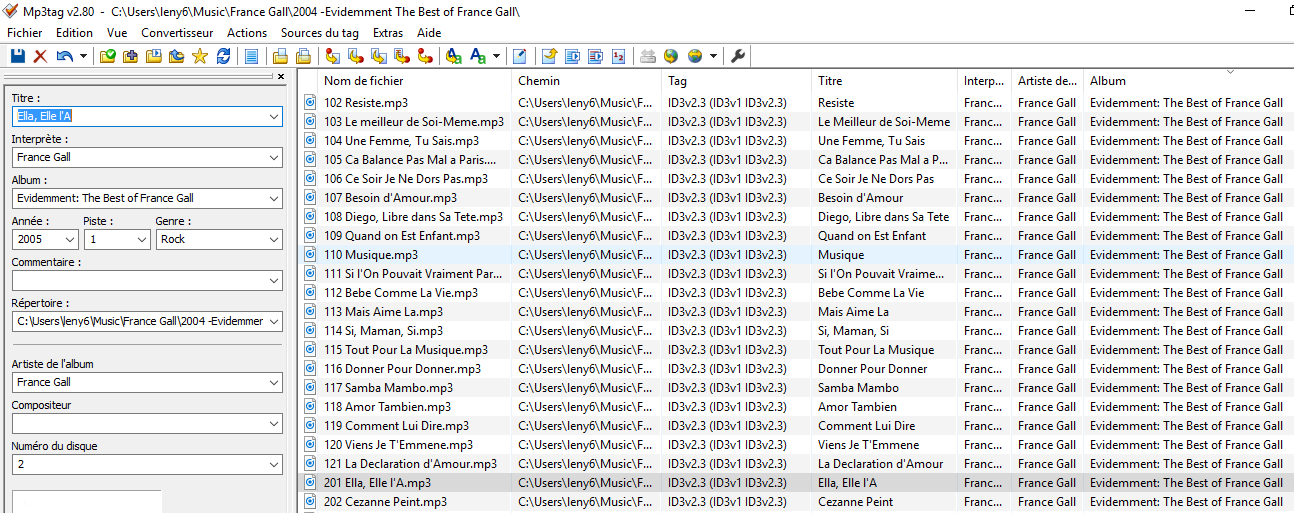Click the second Aa Quick Actions icon
The width and height of the screenshot is (1294, 513).
[x=478, y=56]
